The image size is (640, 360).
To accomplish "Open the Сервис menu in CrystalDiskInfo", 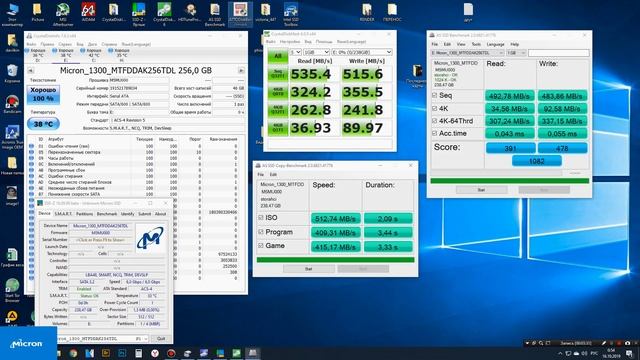I will (x=65, y=44).
